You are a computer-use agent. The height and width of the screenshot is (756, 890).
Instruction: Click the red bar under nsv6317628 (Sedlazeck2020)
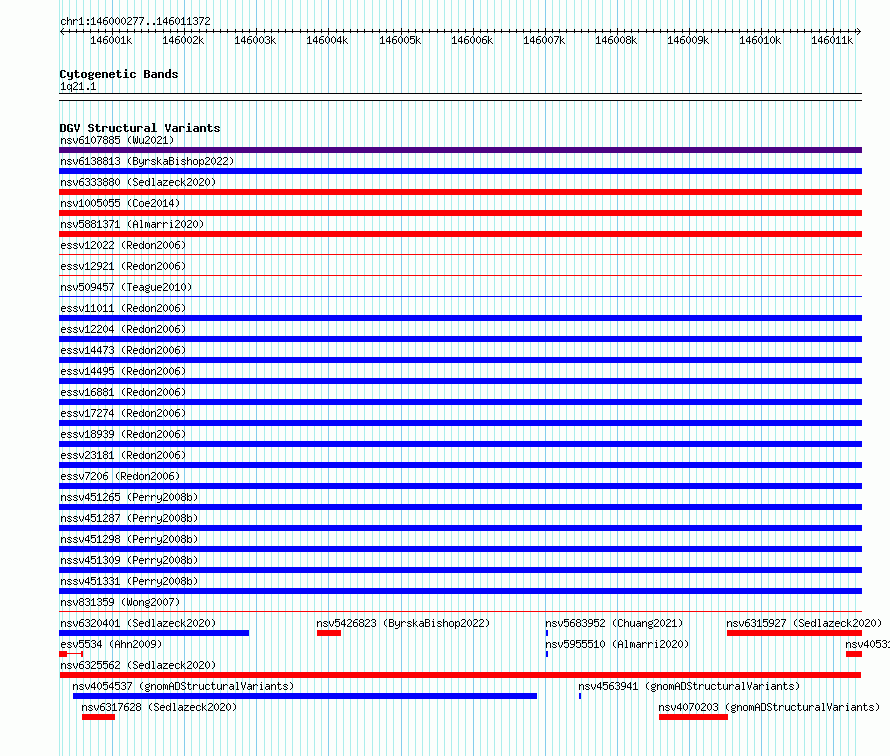[98, 717]
